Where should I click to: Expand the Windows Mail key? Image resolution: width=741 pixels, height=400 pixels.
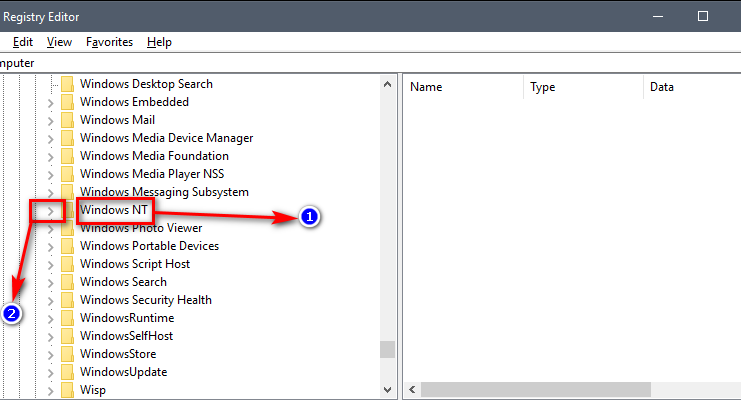[x=51, y=121]
